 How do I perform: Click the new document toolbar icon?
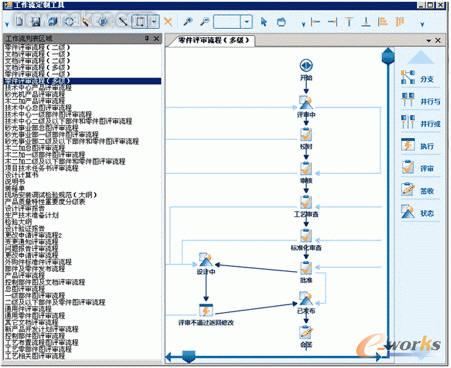(x=19, y=22)
